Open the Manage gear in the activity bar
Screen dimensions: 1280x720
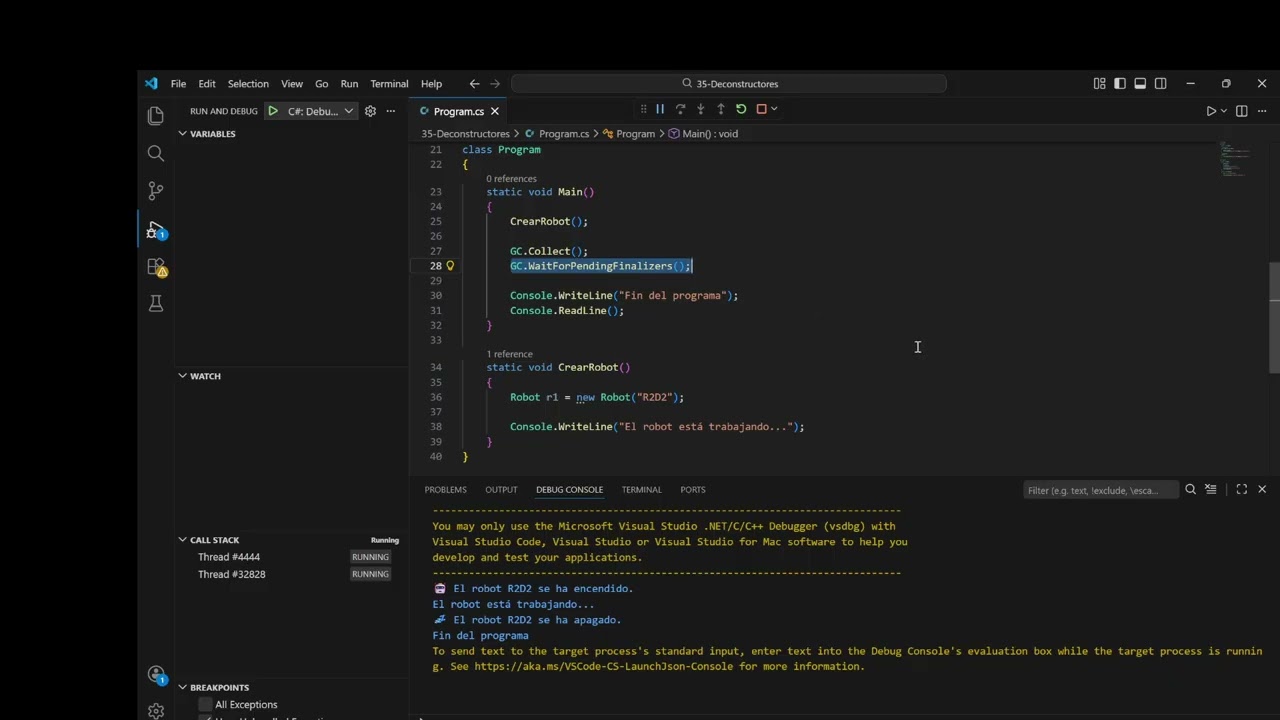coord(155,710)
